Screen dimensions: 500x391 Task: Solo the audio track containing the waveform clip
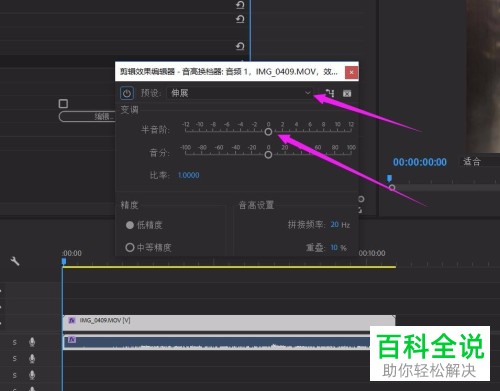[15, 342]
